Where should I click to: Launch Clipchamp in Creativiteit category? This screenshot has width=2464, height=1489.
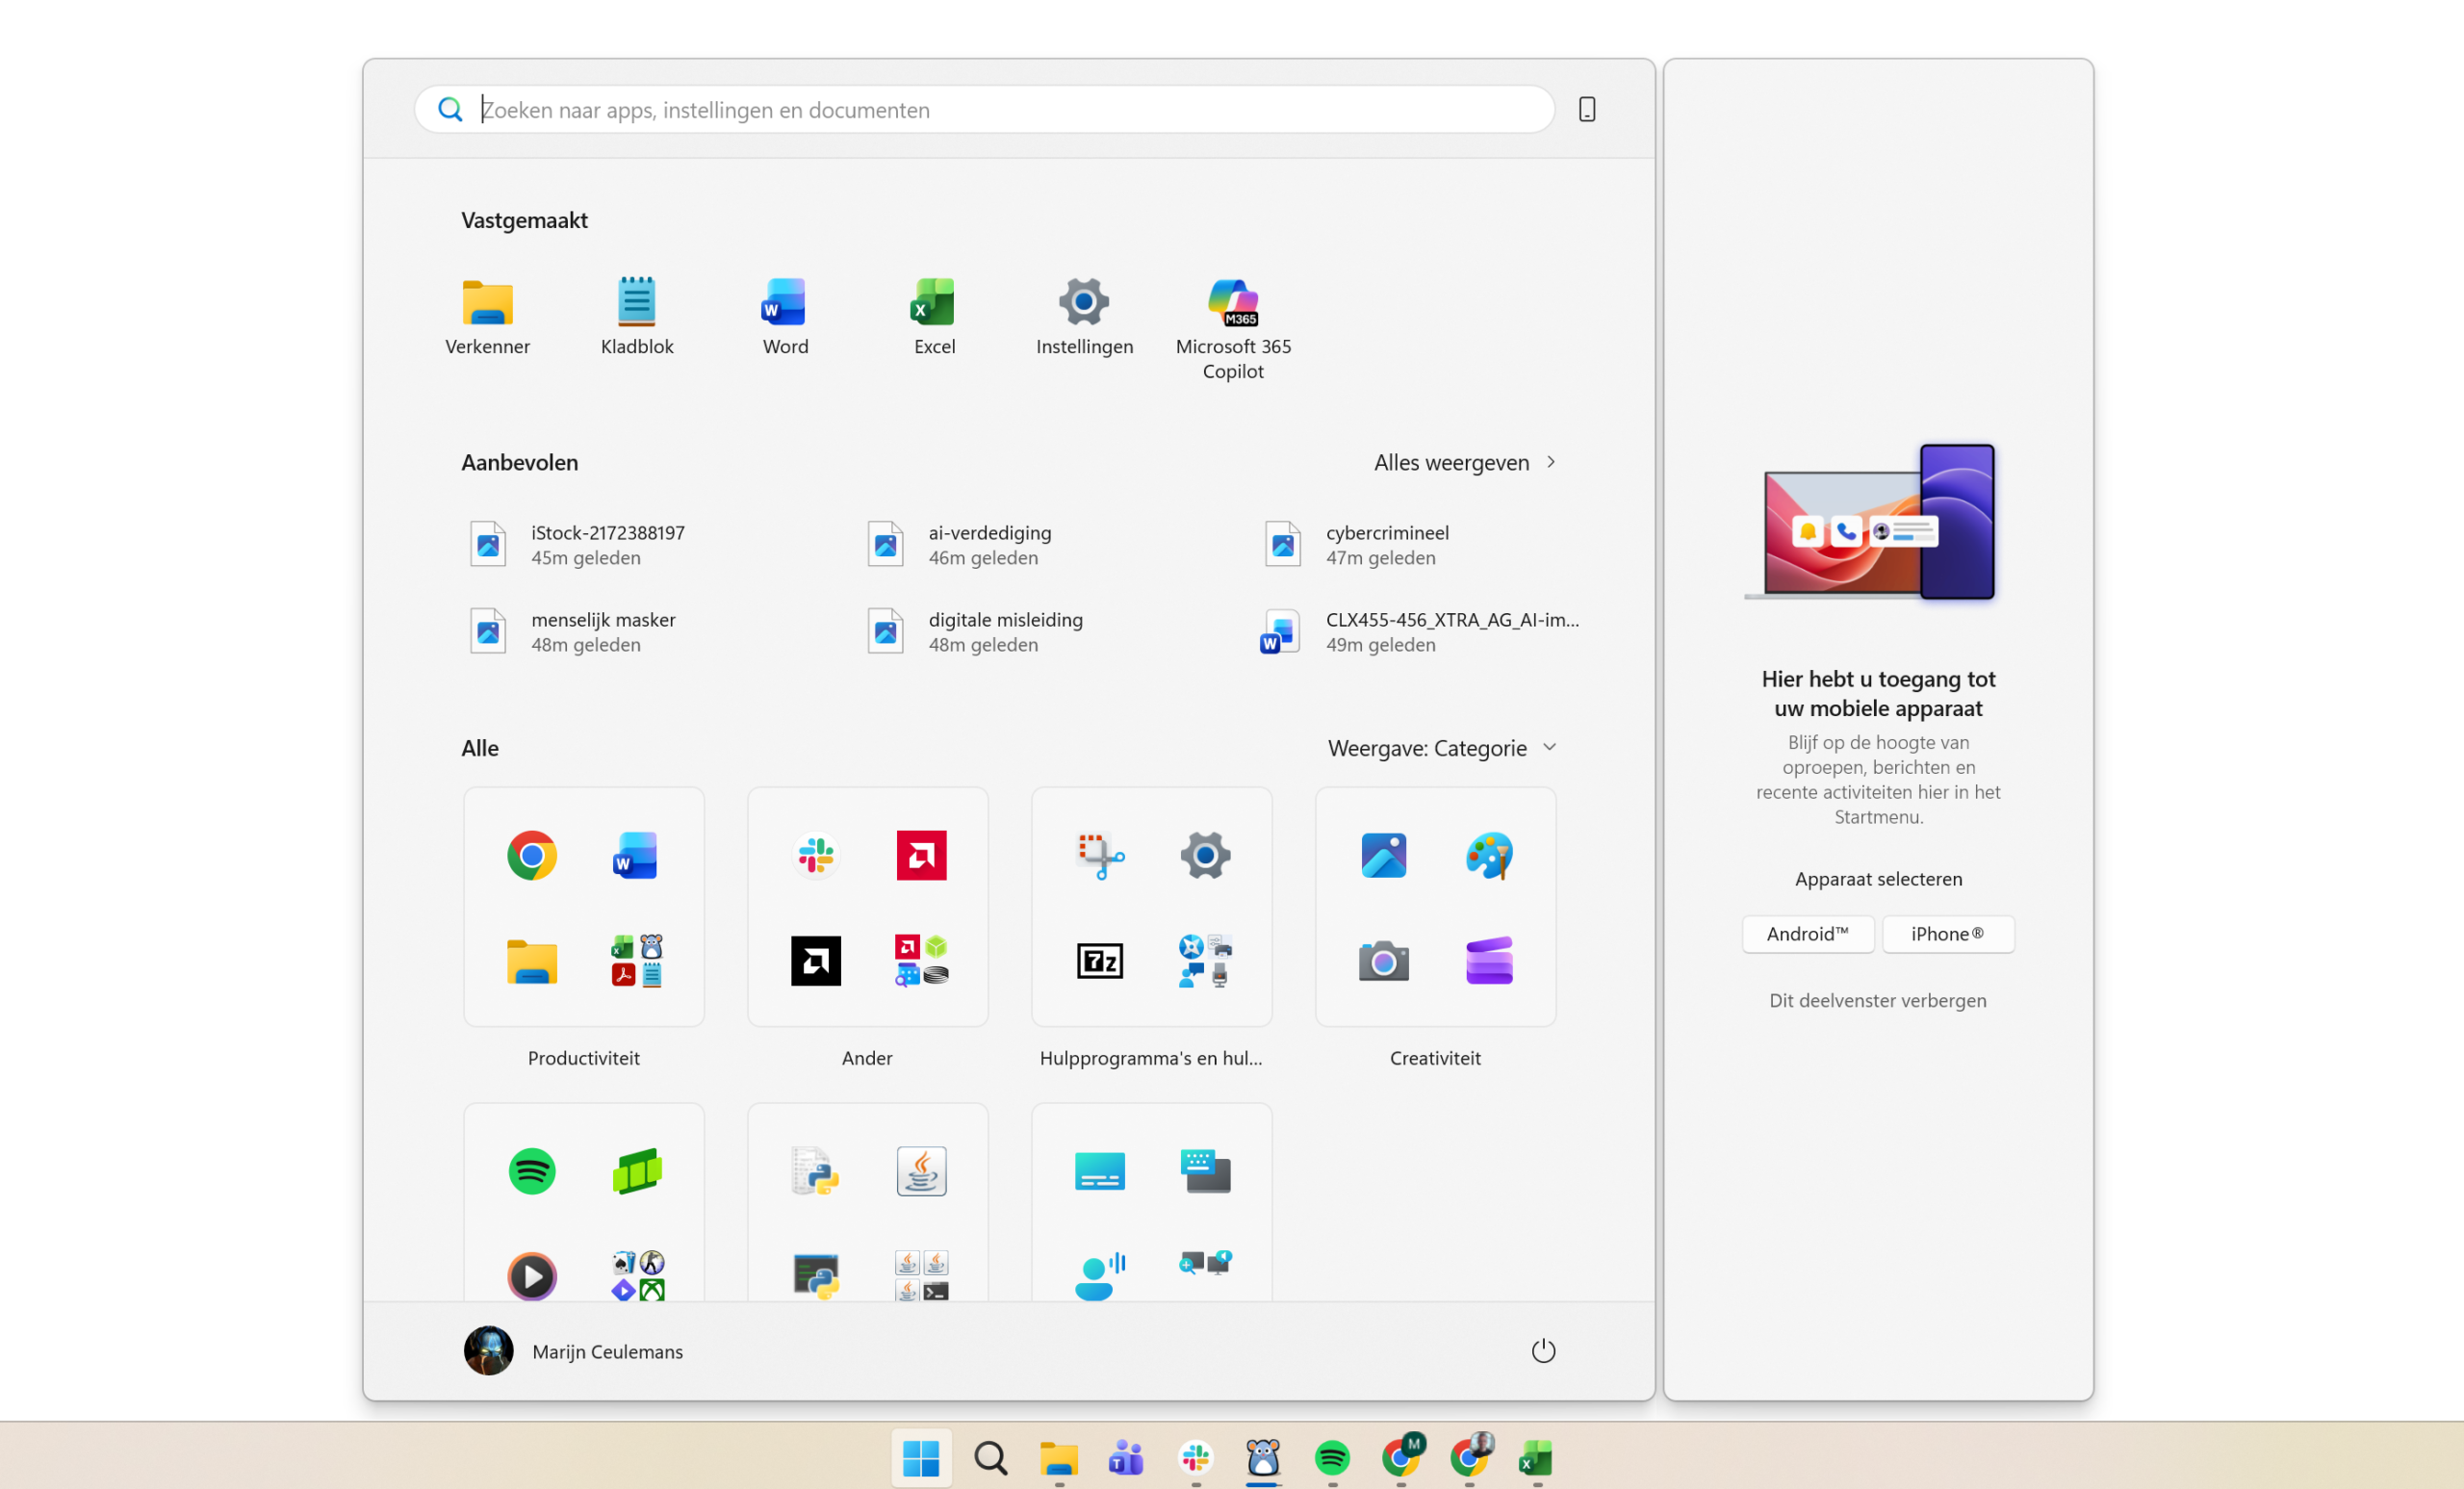click(x=1489, y=961)
